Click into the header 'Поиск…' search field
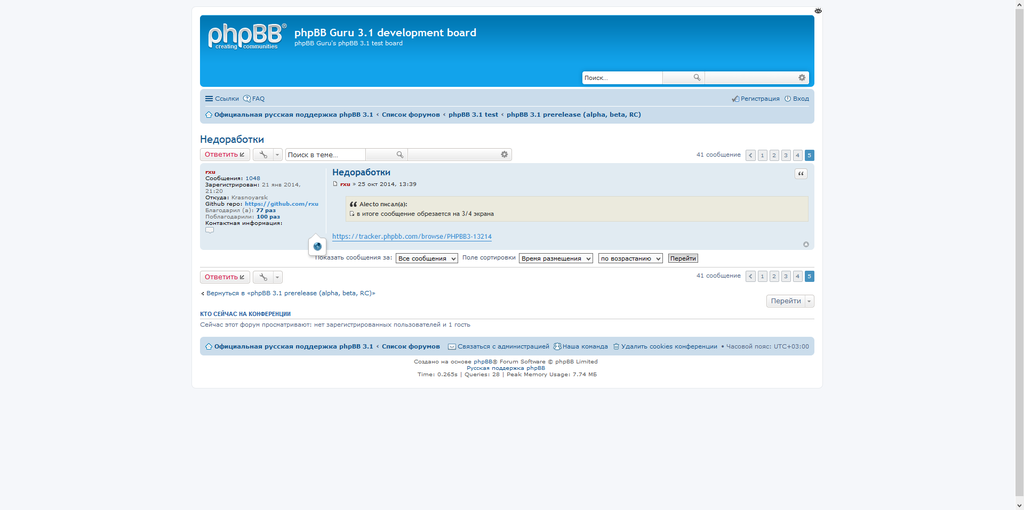1024x510 pixels. 622,78
